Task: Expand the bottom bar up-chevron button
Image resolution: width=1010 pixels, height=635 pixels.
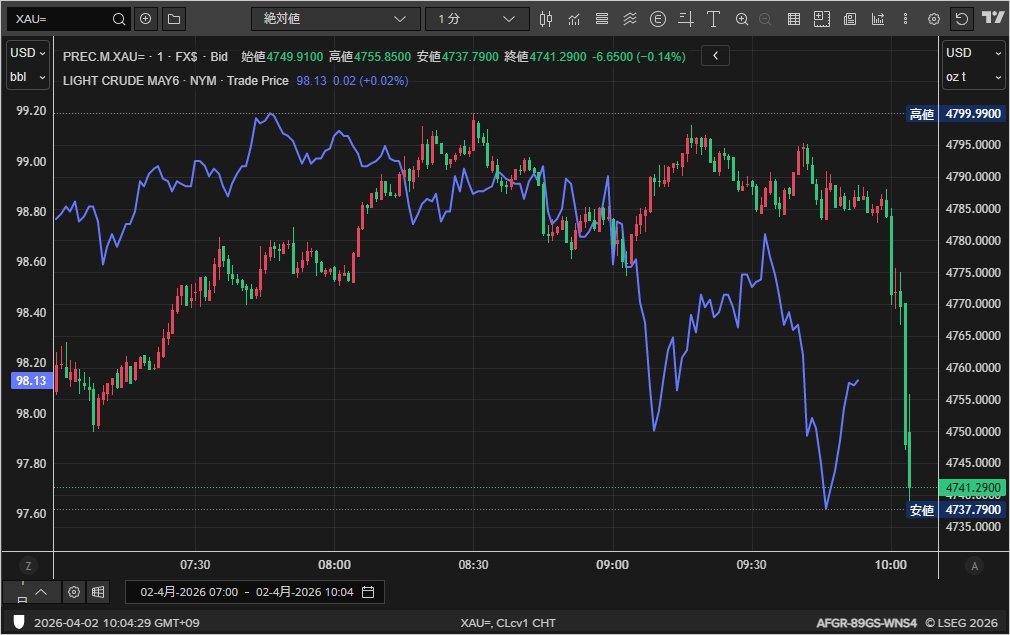Action: point(41,592)
